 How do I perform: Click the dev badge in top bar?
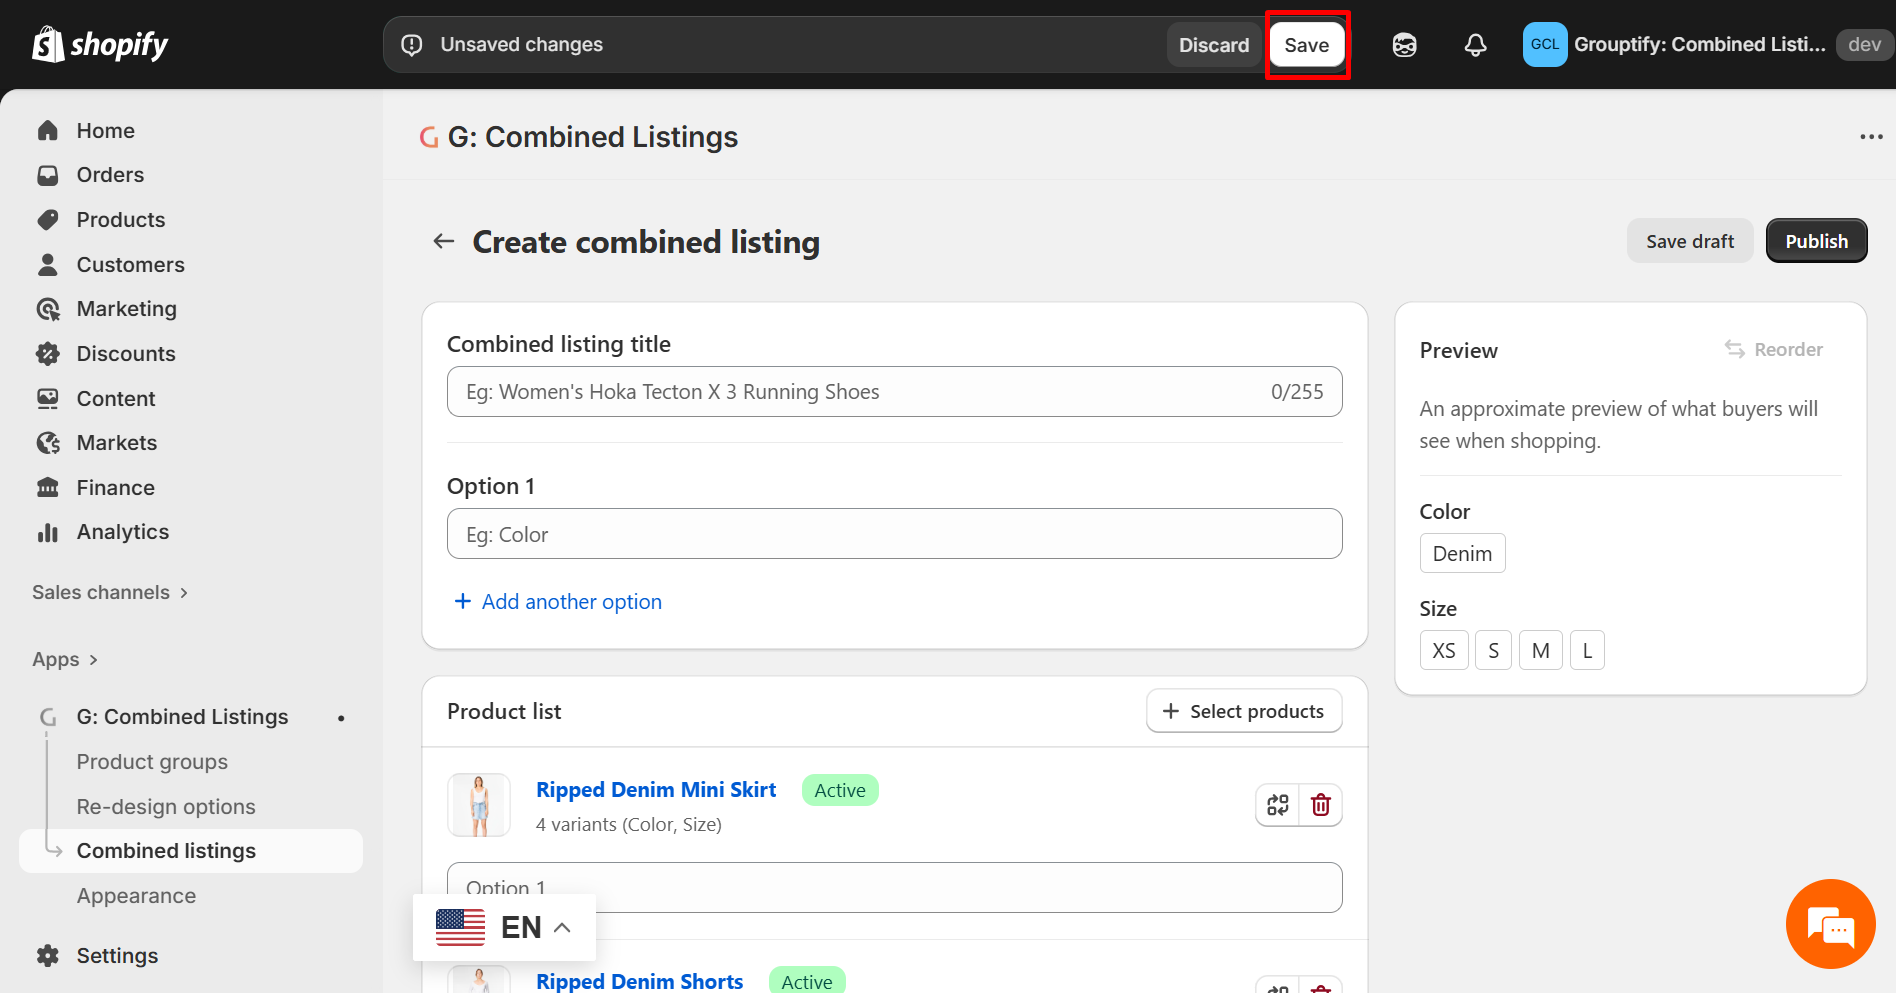[1864, 45]
